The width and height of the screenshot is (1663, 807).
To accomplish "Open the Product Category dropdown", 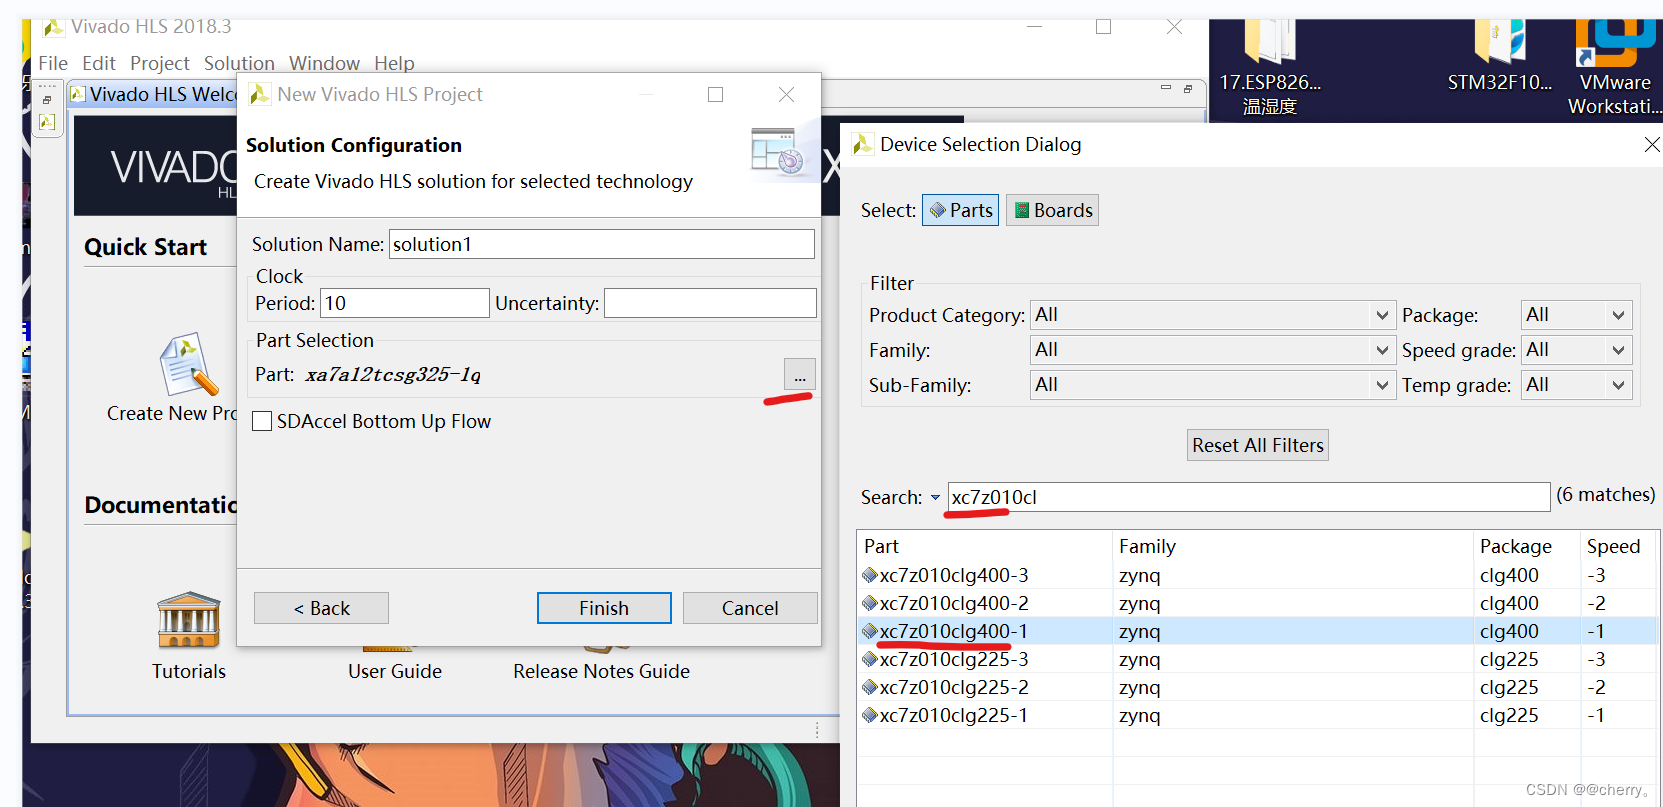I will click(x=1212, y=315).
